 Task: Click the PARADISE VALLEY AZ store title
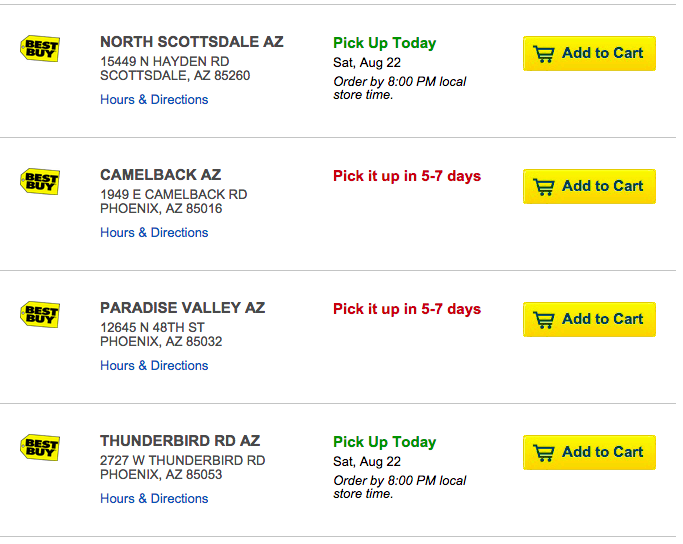(x=182, y=308)
